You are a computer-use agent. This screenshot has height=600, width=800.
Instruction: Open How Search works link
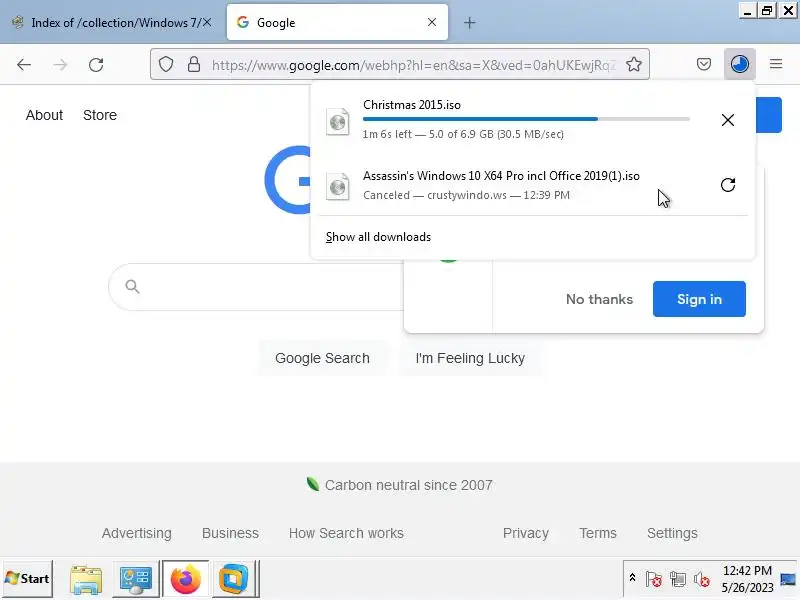coord(346,533)
